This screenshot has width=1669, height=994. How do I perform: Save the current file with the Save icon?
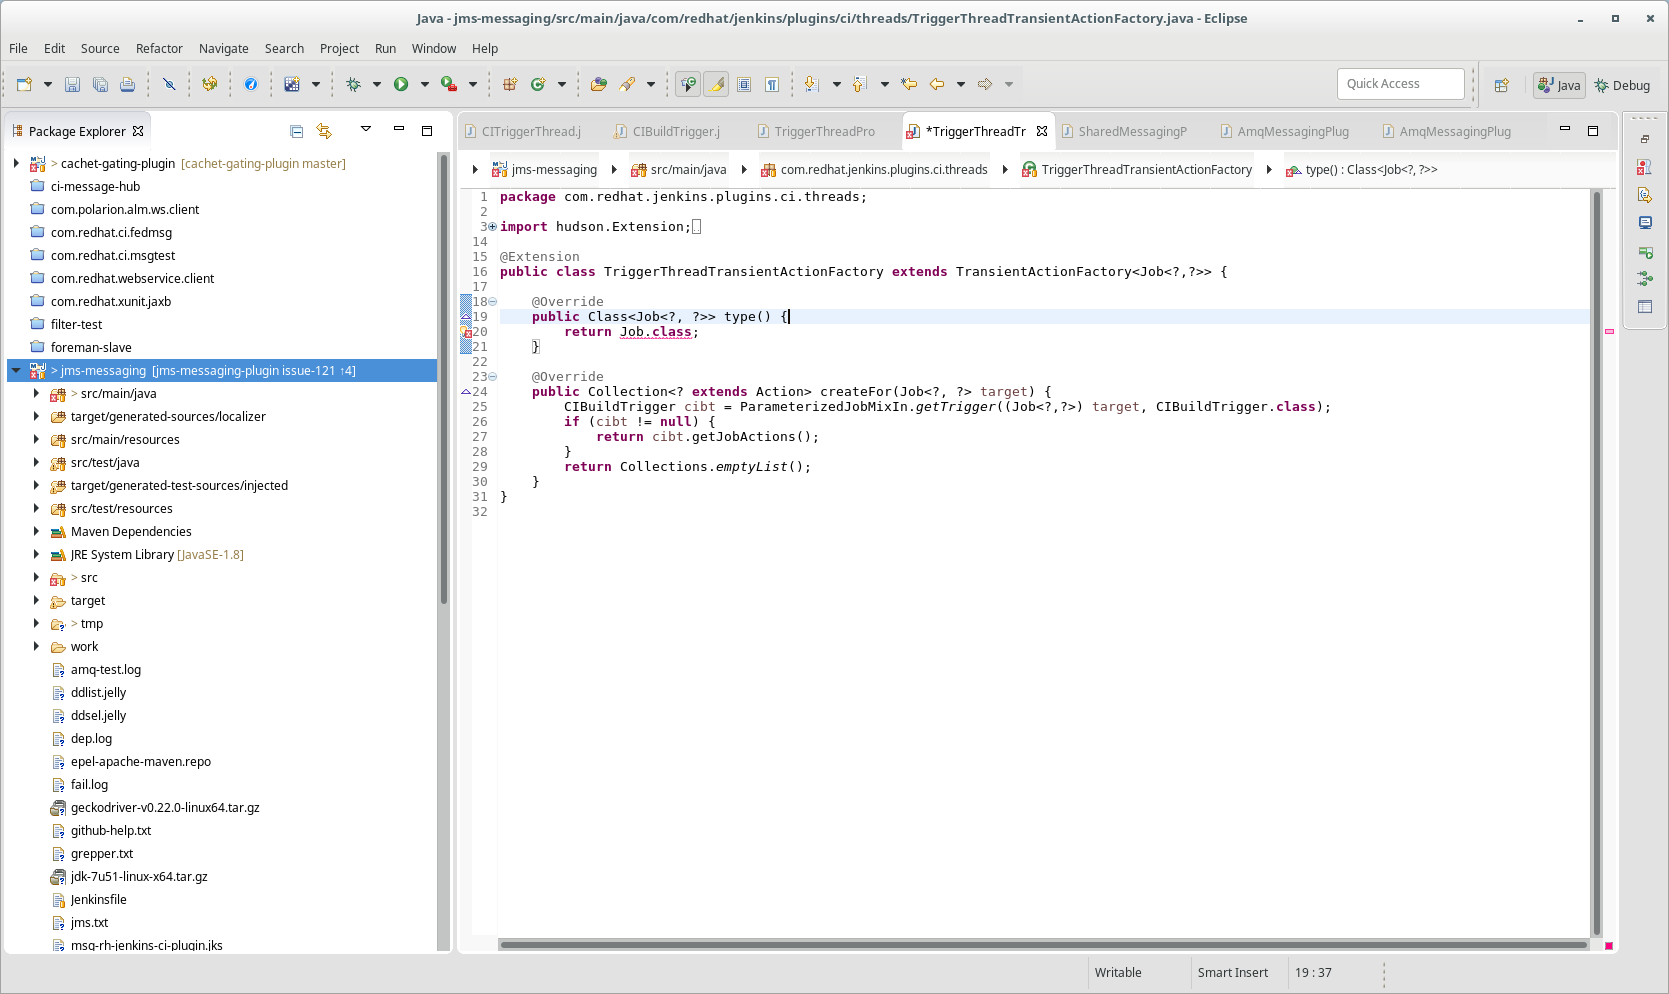pos(72,85)
